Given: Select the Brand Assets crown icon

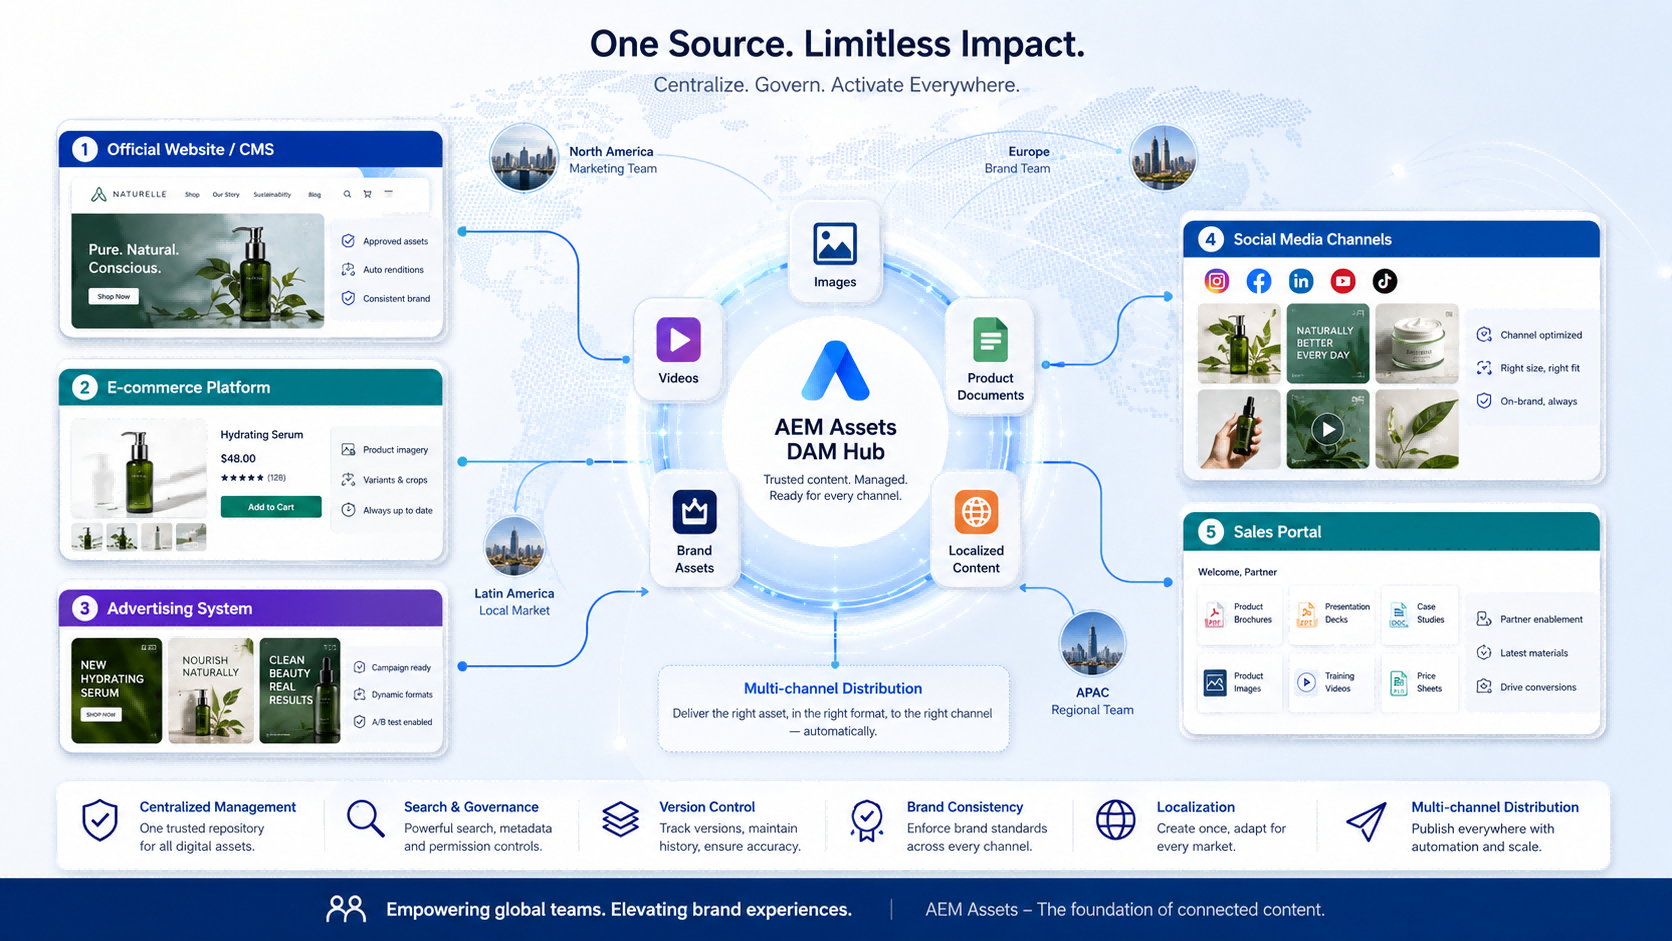Looking at the screenshot, I should coord(694,512).
